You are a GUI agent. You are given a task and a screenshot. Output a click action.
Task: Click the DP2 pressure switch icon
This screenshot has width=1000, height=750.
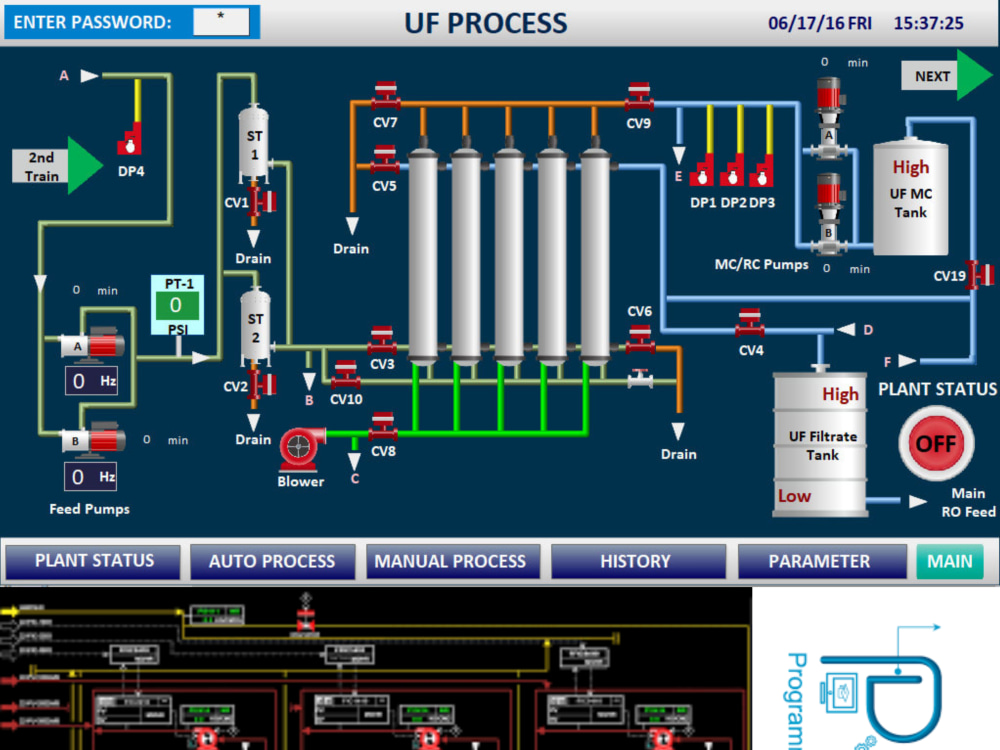(732, 170)
